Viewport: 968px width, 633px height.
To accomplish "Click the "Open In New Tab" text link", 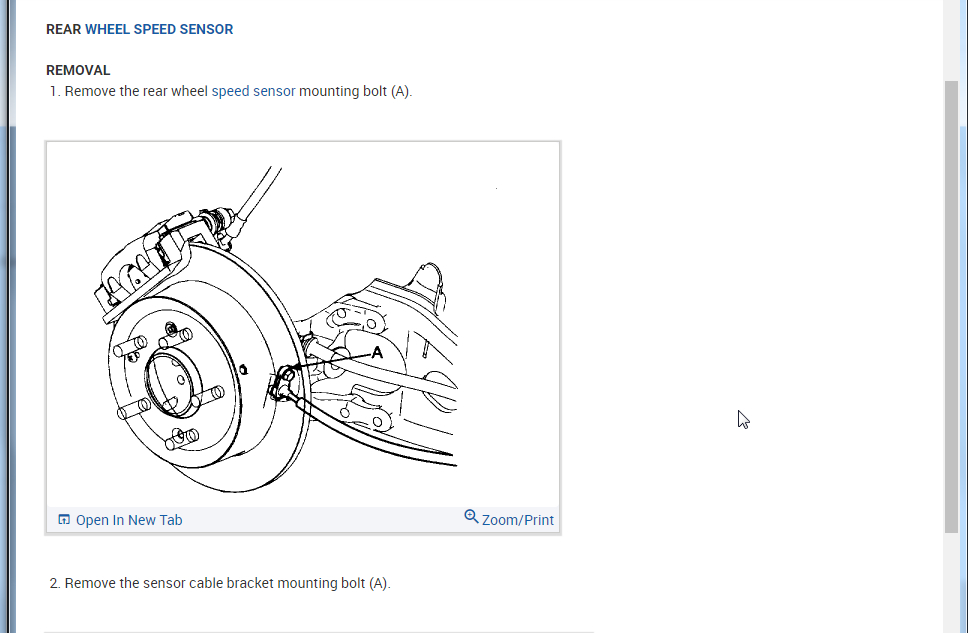I will point(129,520).
